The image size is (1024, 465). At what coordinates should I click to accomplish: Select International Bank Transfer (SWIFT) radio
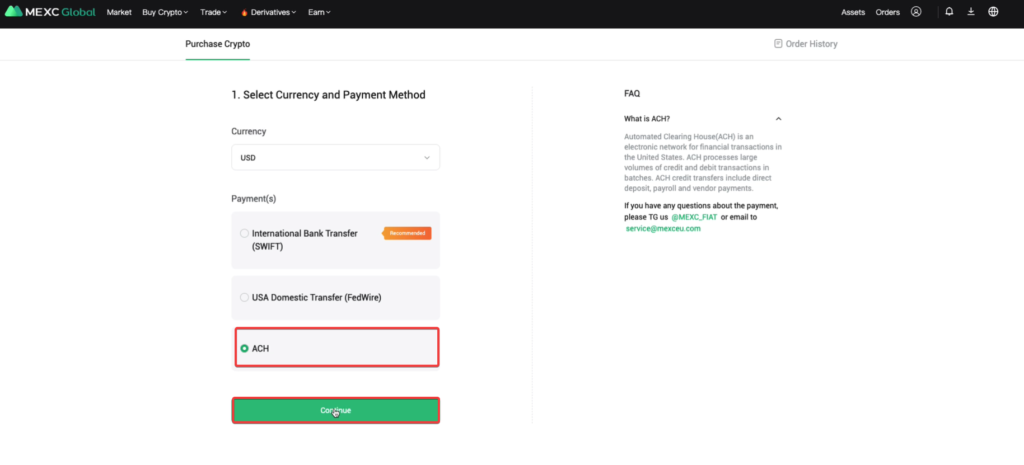tap(244, 233)
